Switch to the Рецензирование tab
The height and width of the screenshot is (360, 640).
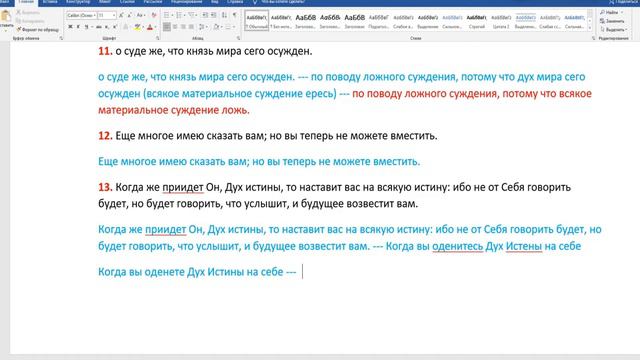pos(187,2)
